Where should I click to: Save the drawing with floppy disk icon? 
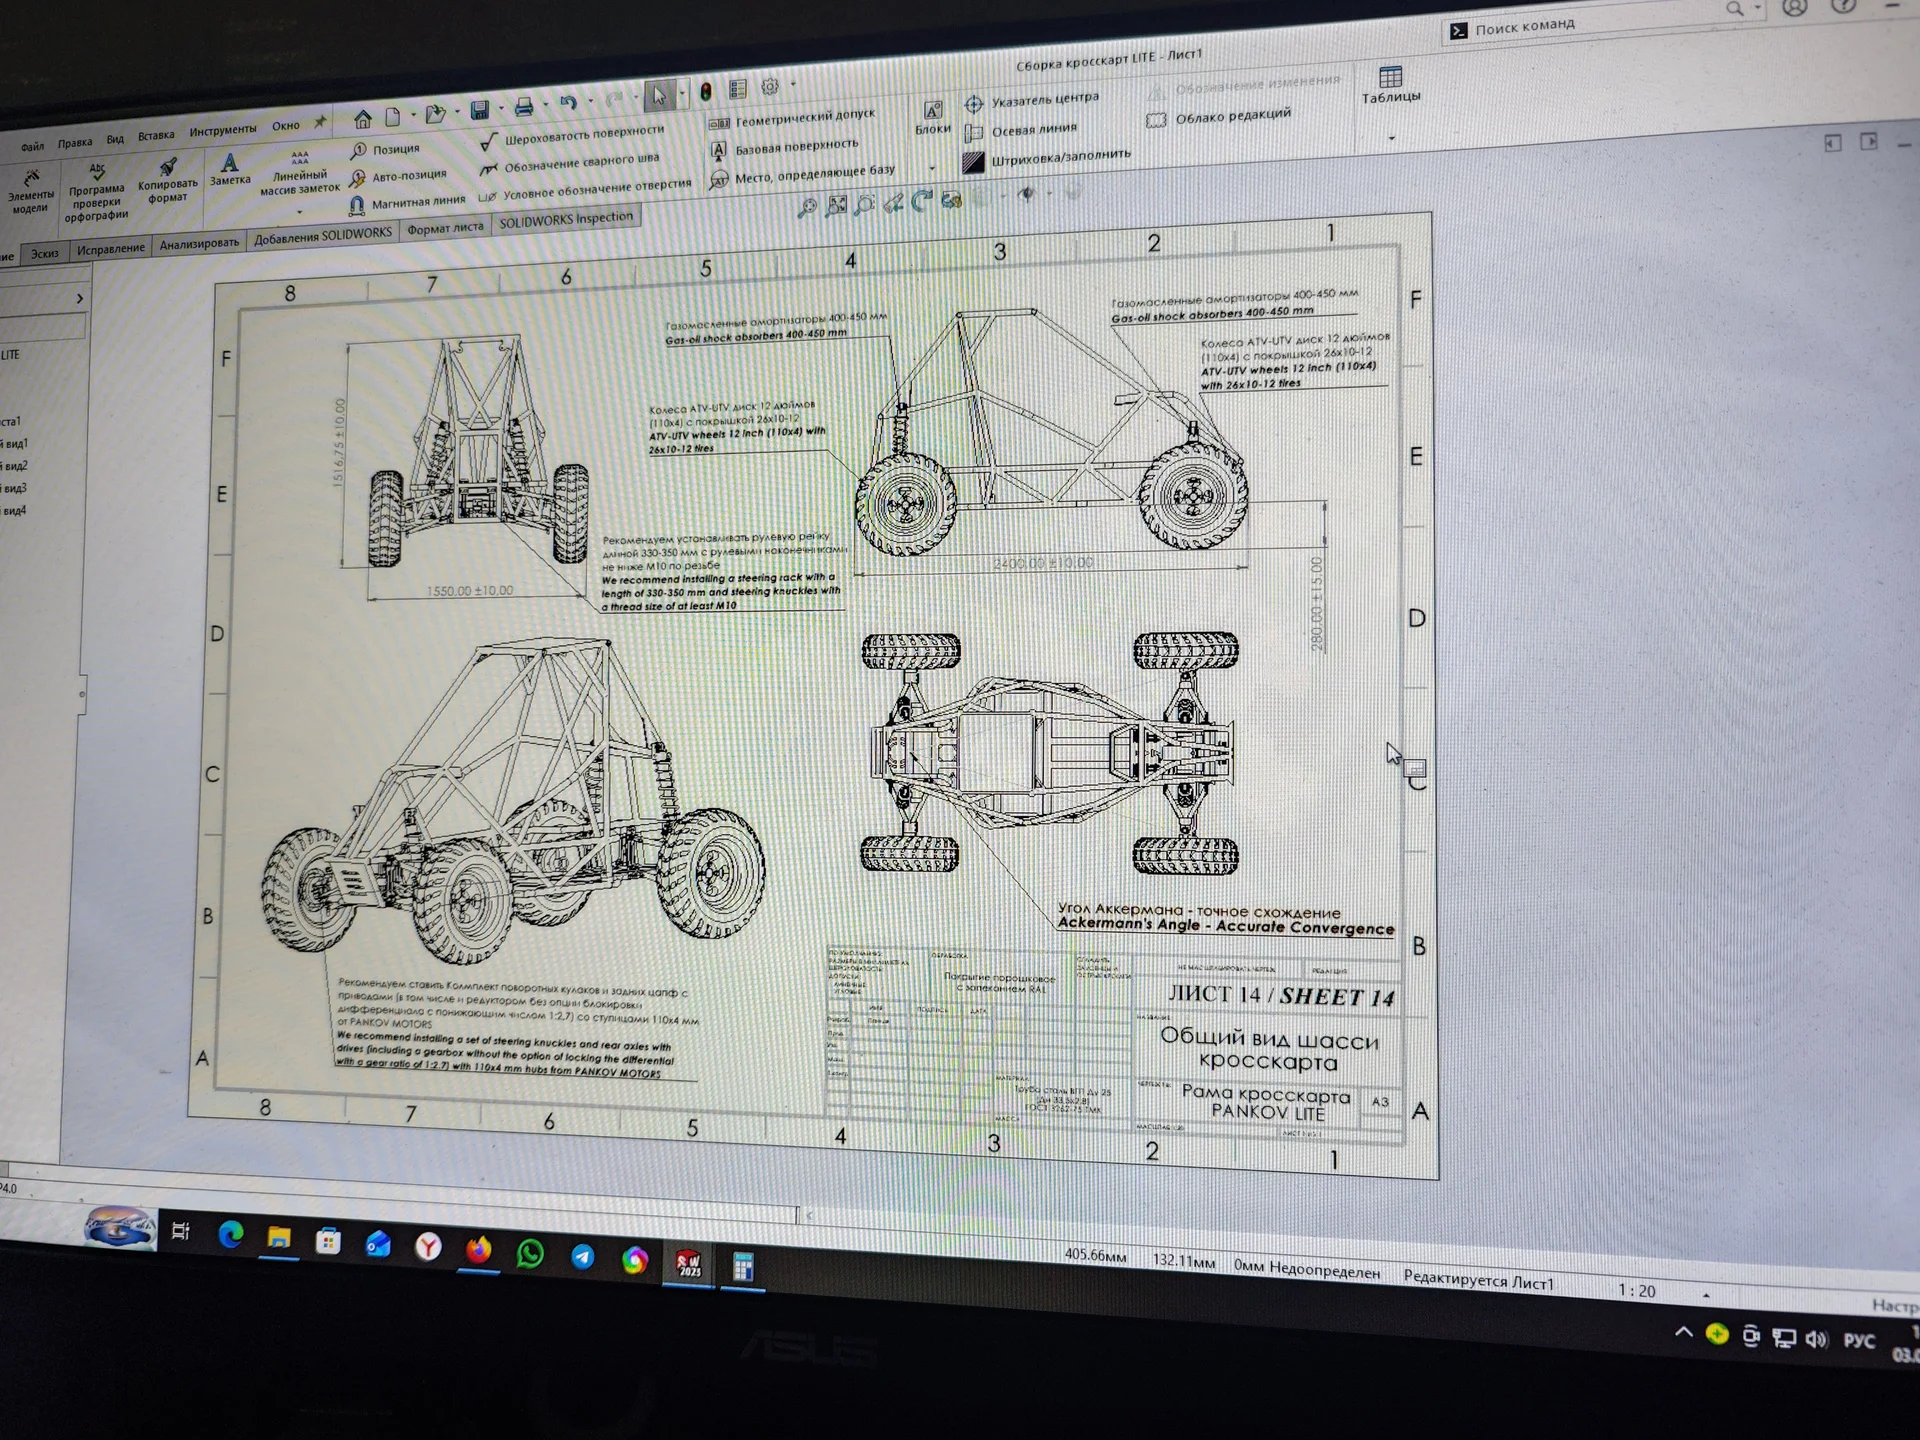[480, 110]
